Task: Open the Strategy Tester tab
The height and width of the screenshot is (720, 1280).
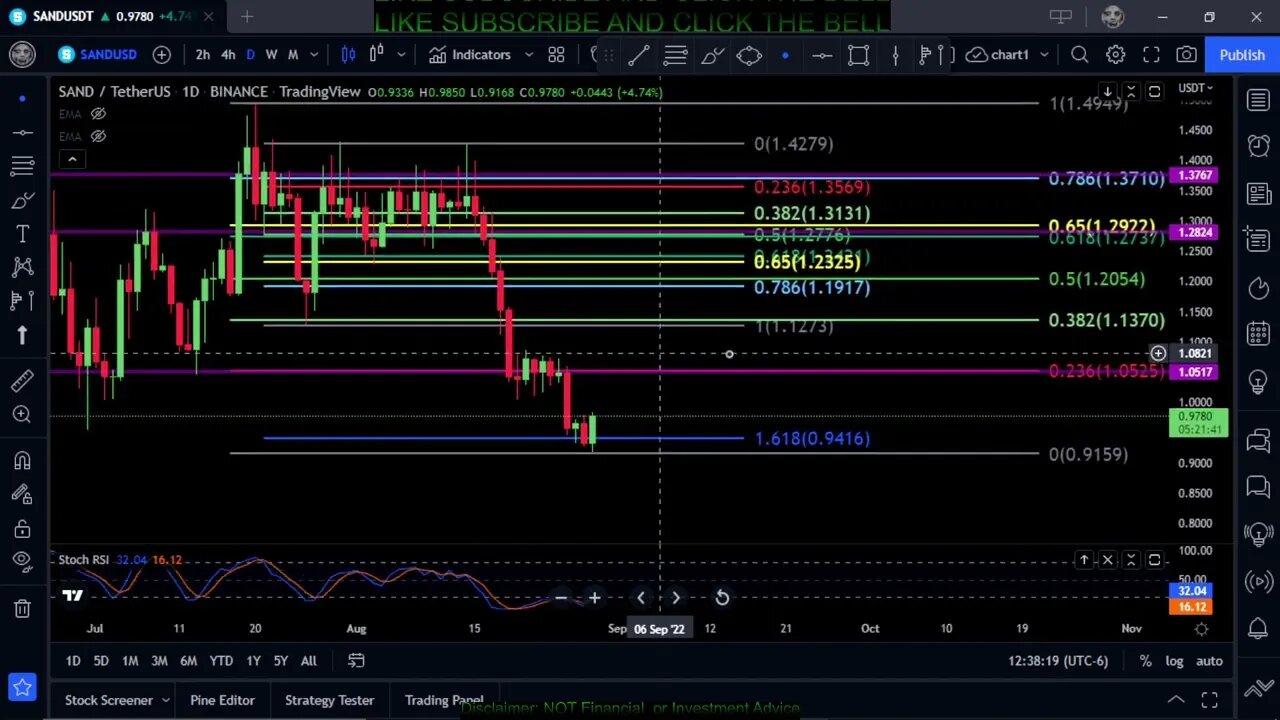Action: [x=329, y=700]
